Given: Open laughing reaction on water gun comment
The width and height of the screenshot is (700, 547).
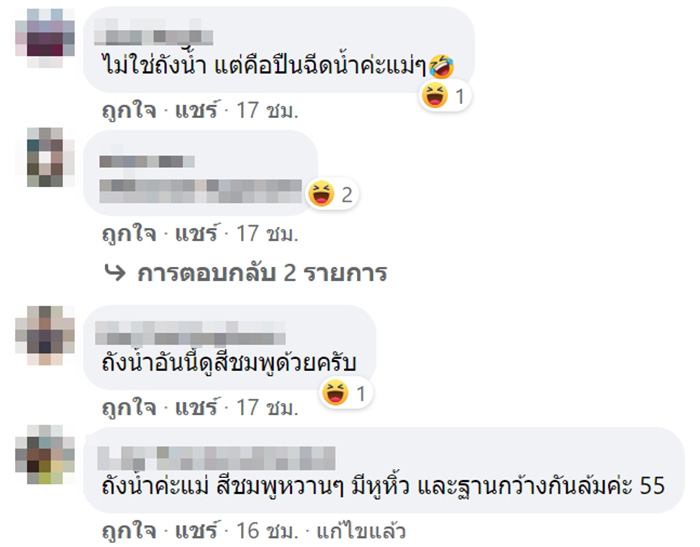Looking at the screenshot, I should tap(445, 96).
